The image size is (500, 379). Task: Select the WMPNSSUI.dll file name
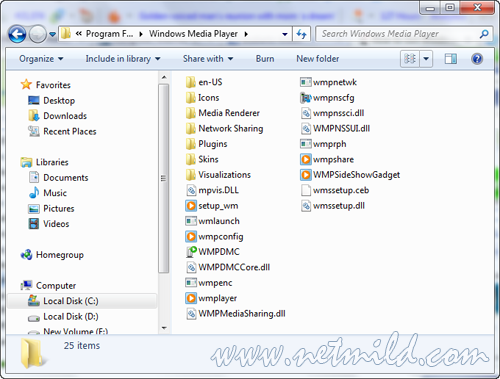[x=341, y=129]
